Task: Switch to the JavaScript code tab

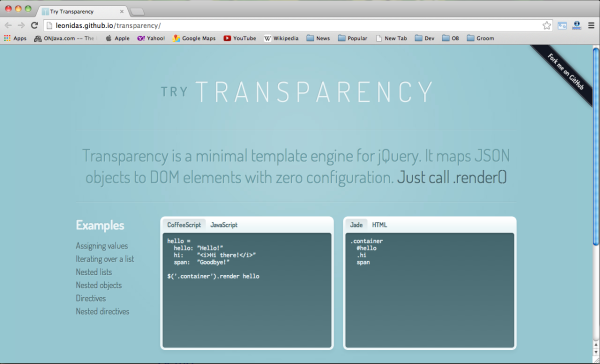Action: (224, 225)
